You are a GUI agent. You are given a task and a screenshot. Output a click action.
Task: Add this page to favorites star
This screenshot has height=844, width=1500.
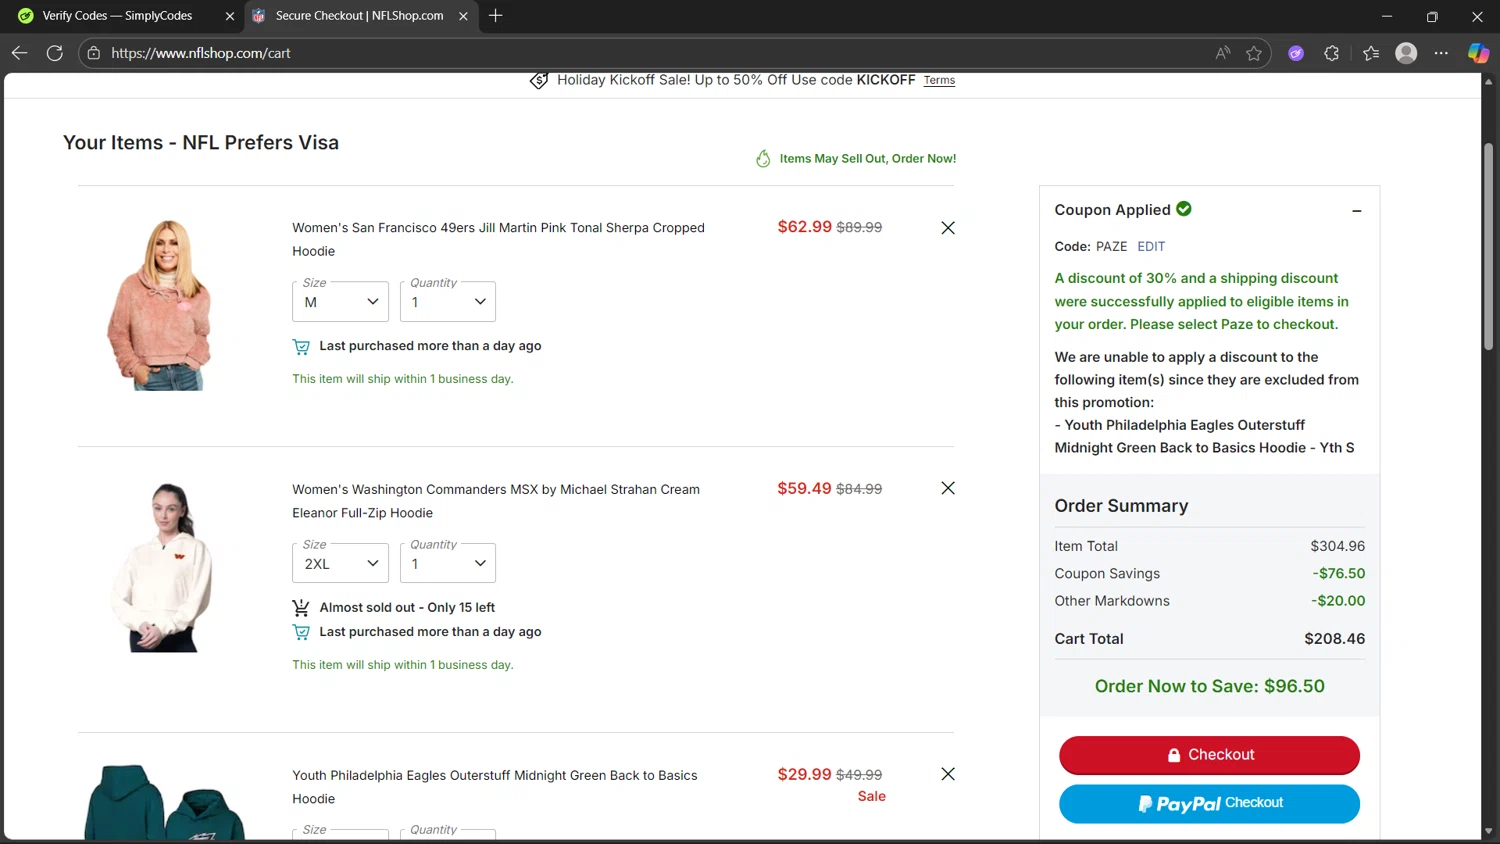(x=1254, y=53)
